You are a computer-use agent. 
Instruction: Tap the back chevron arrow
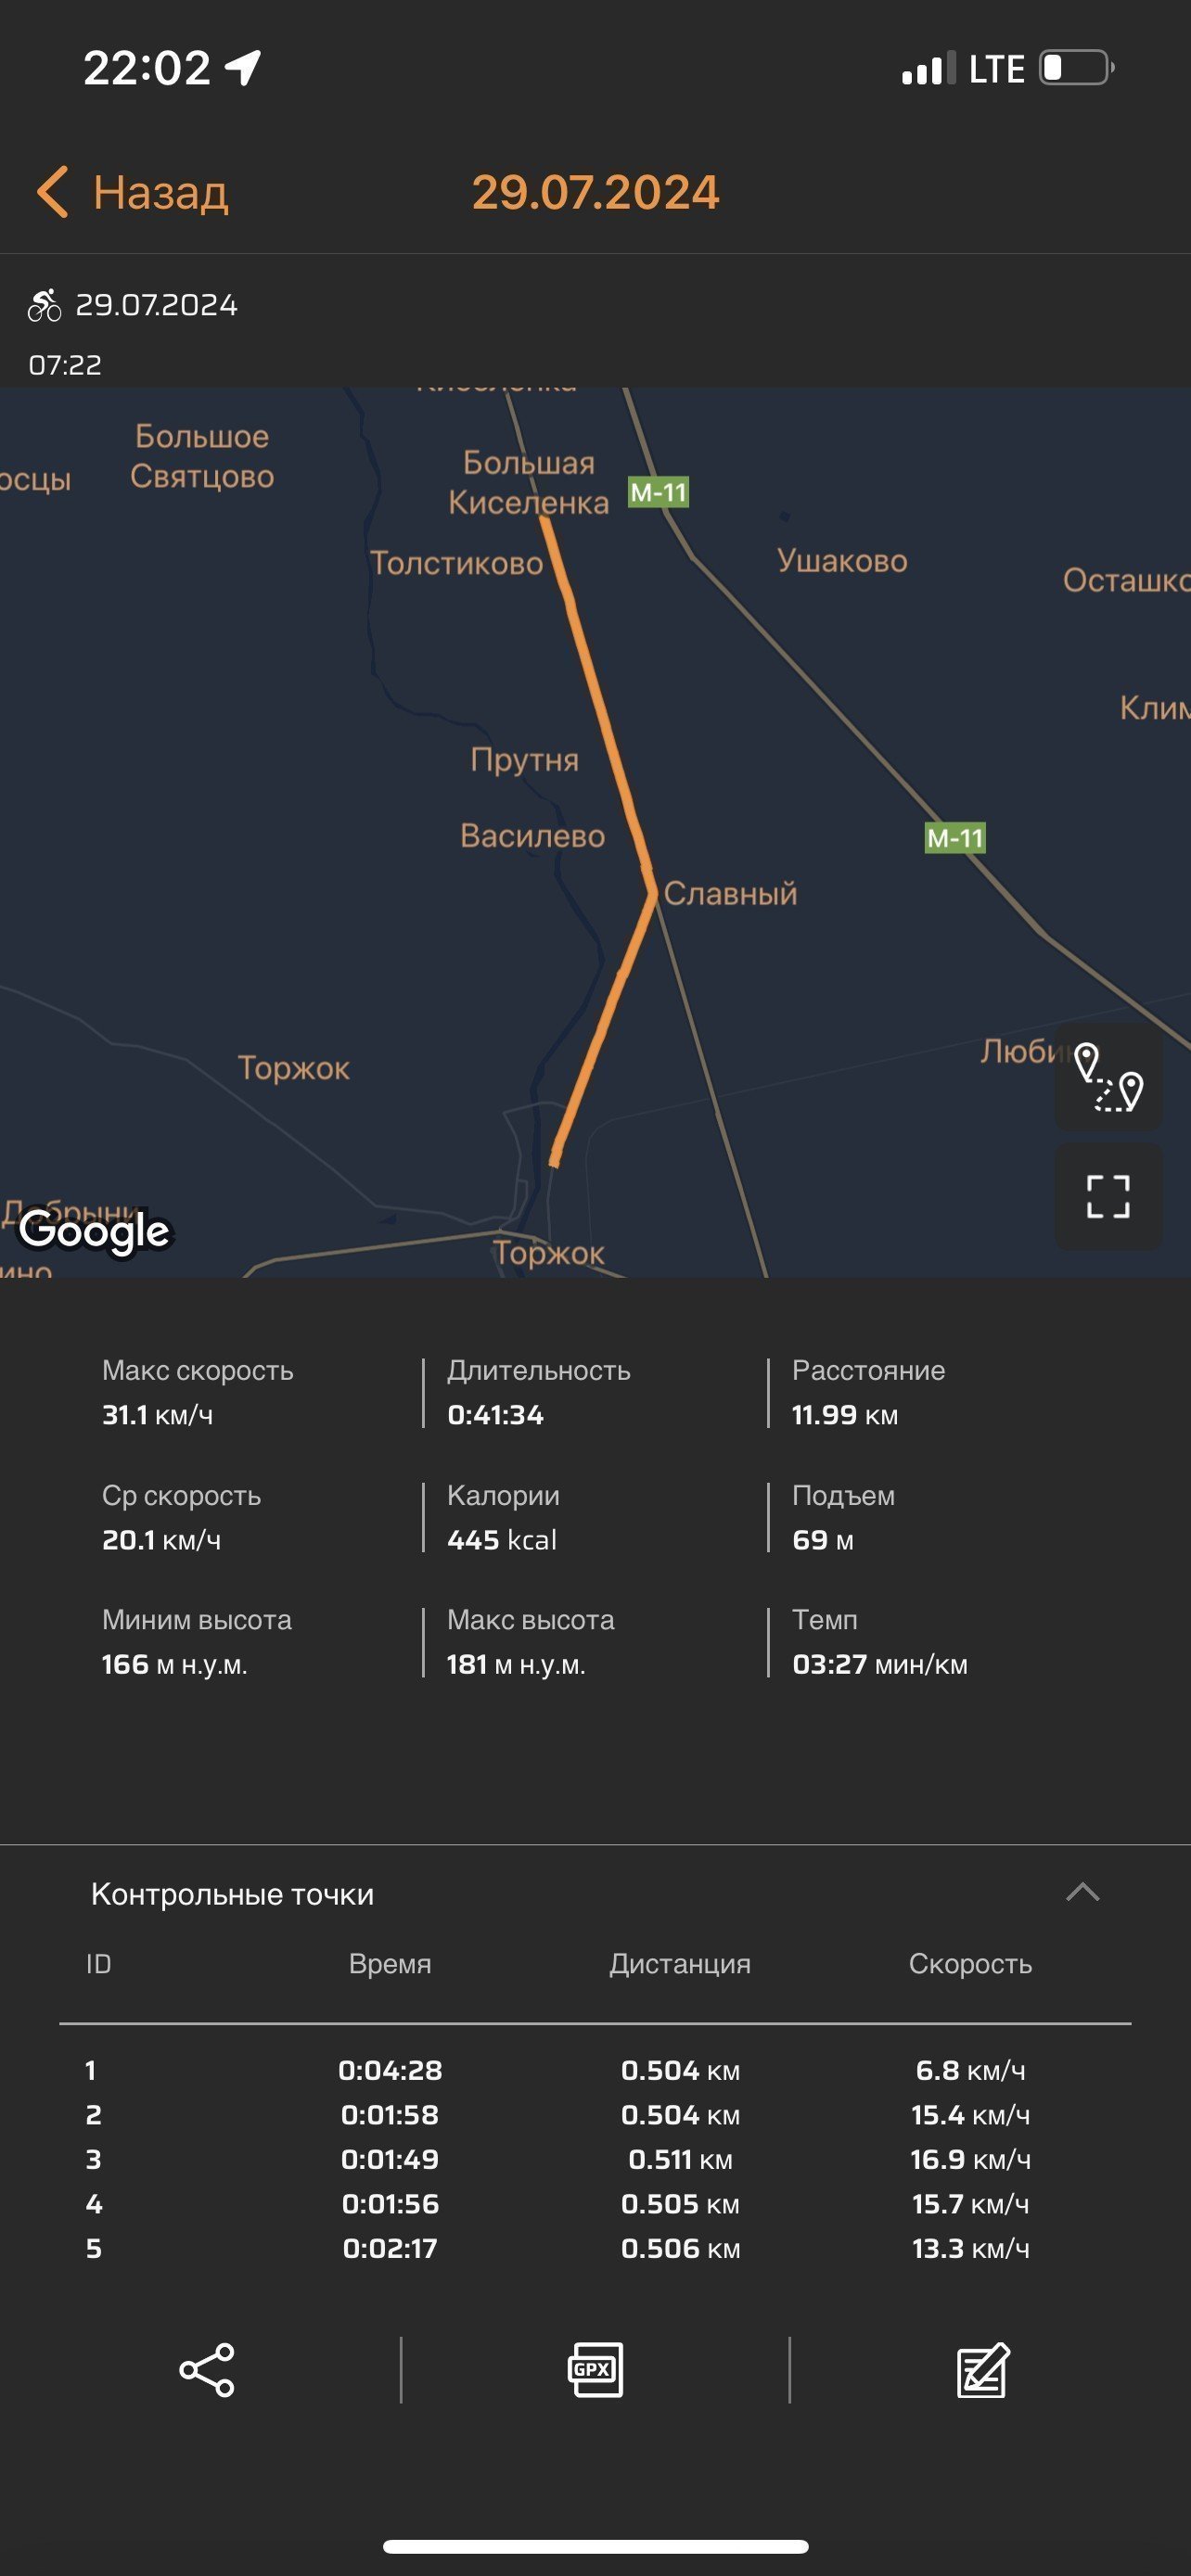52,192
